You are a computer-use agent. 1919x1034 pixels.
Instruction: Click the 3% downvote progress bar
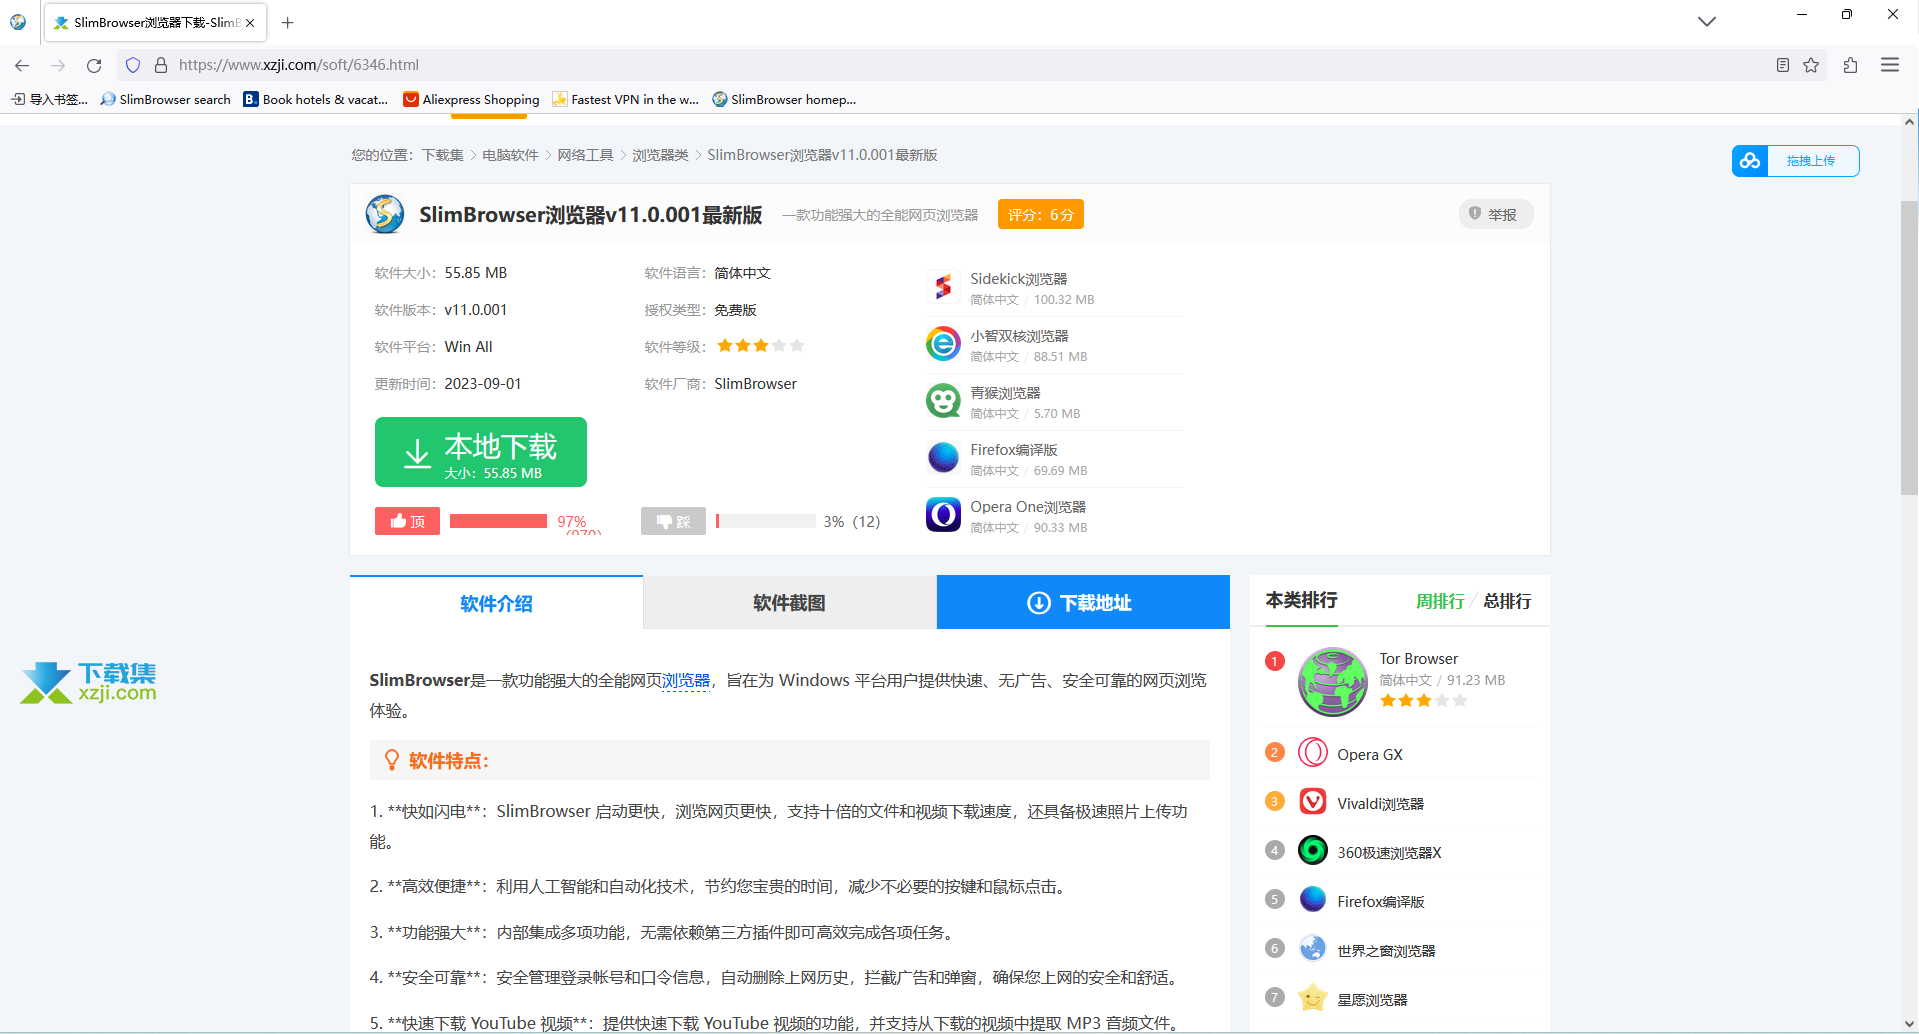click(x=766, y=521)
